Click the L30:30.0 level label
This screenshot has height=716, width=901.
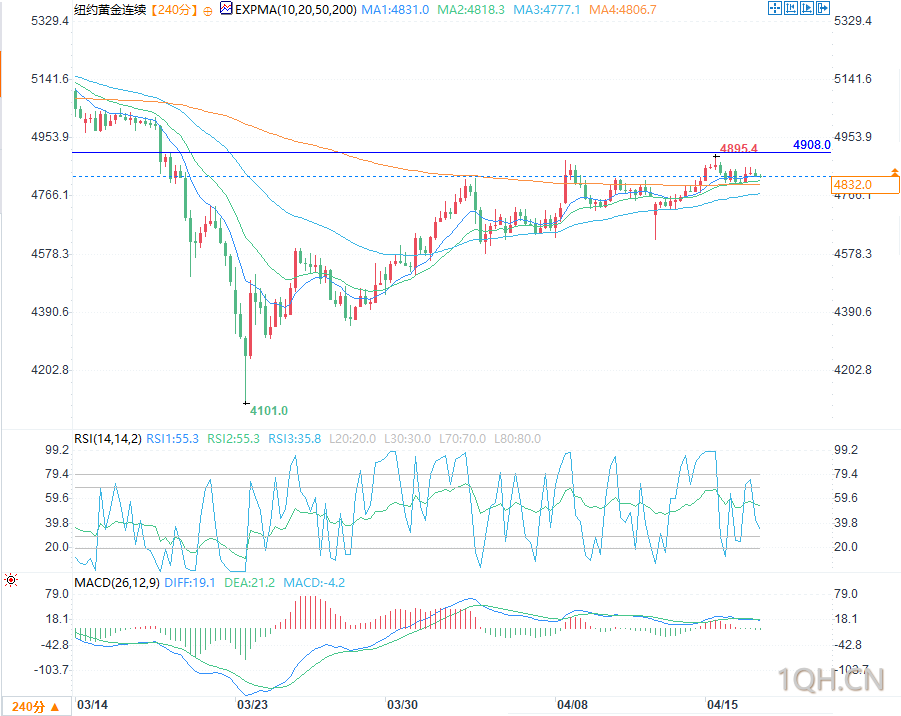coord(407,439)
